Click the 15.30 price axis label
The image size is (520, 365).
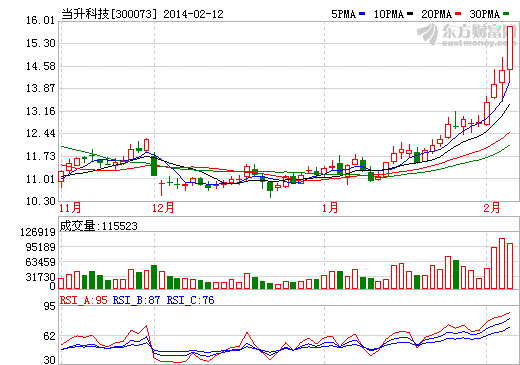click(x=40, y=43)
